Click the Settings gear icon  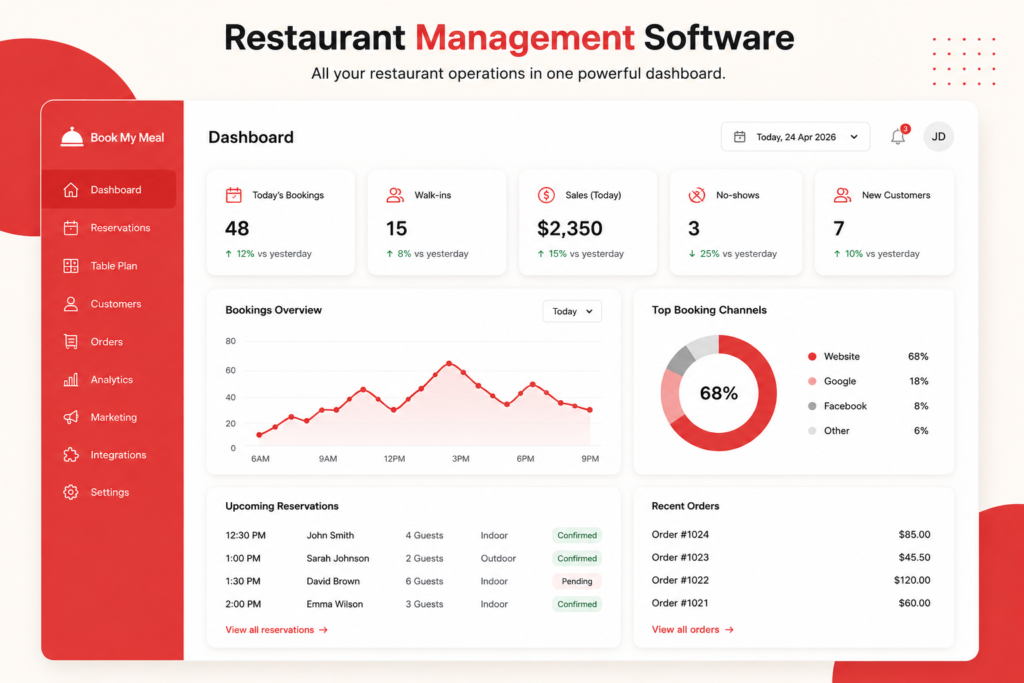[x=71, y=492]
